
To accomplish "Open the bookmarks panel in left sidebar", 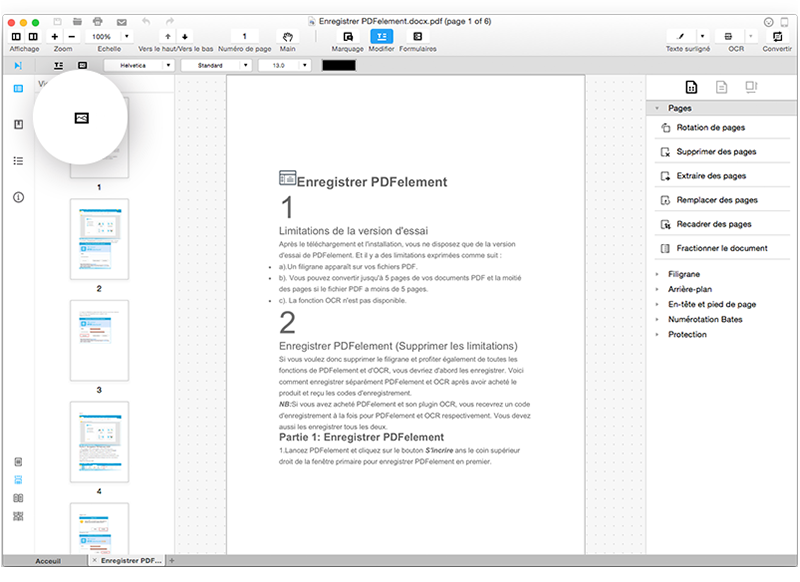I will [x=17, y=123].
